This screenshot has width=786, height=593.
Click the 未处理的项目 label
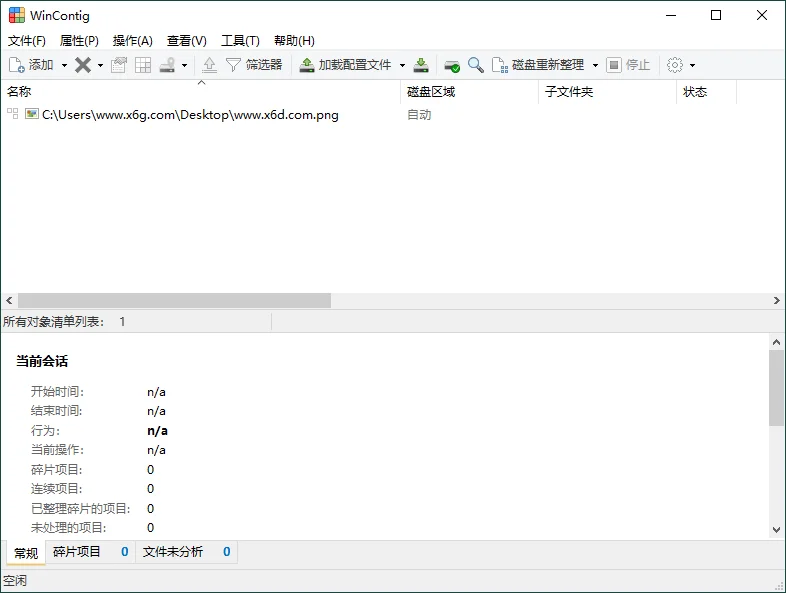pyautogui.click(x=69, y=527)
